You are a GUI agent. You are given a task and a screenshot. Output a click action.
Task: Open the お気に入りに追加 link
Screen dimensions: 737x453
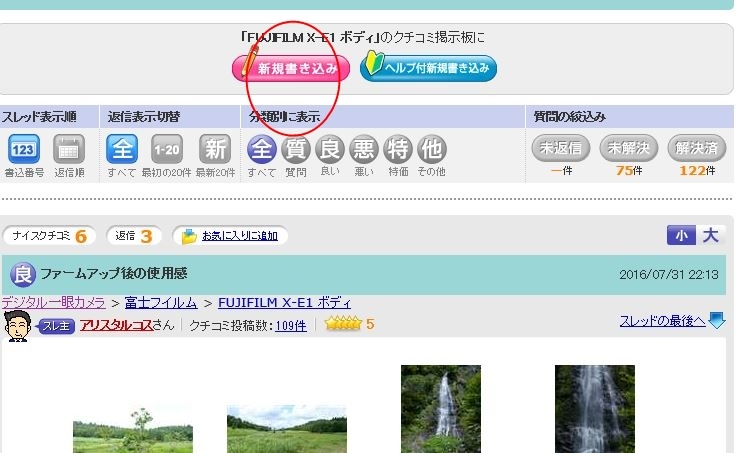coord(240,235)
